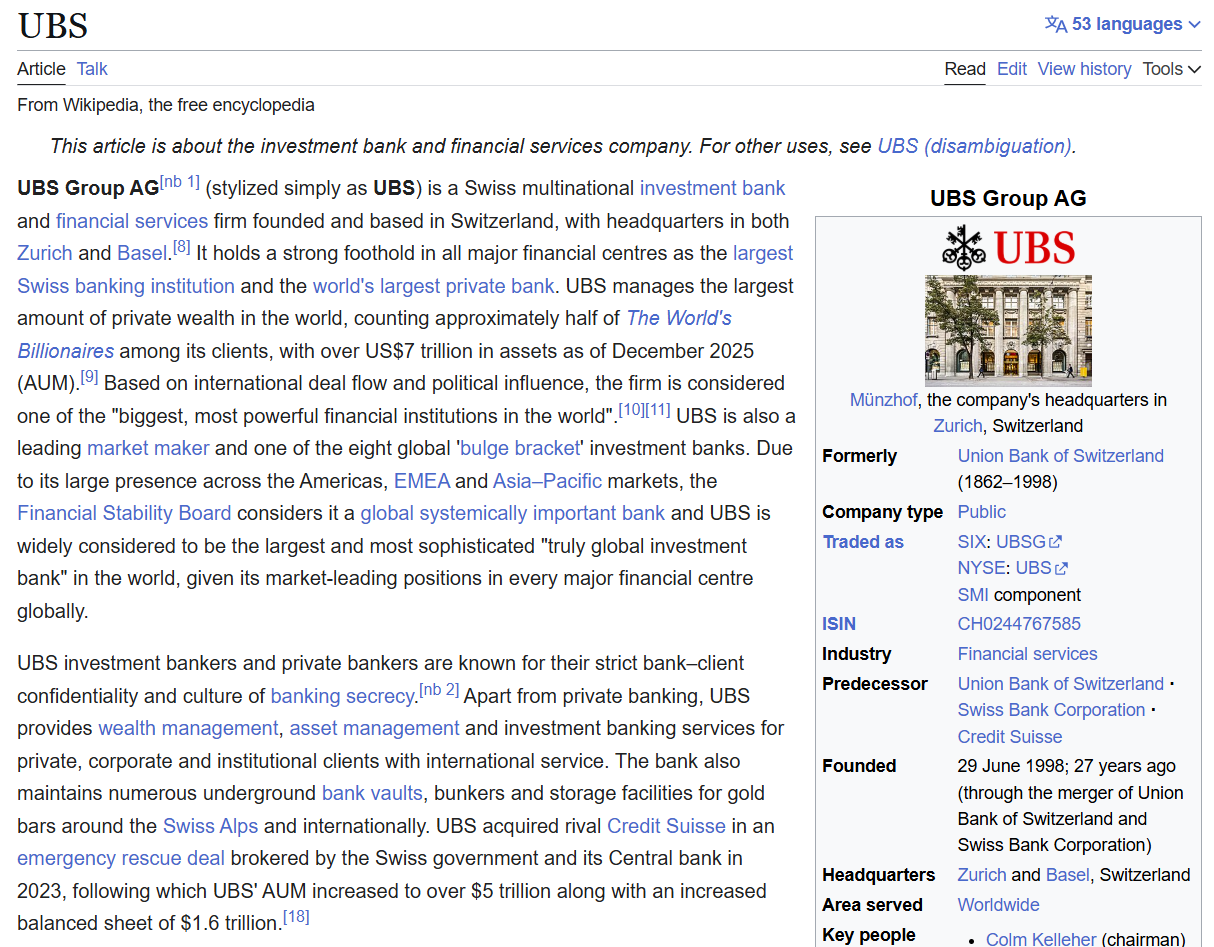The image size is (1214, 947).
Task: Switch to the Talk tab
Action: [x=92, y=69]
